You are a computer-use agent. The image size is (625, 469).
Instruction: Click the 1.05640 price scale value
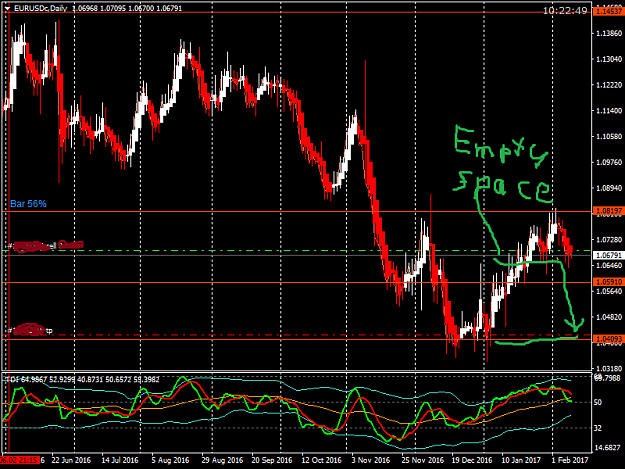(609, 291)
